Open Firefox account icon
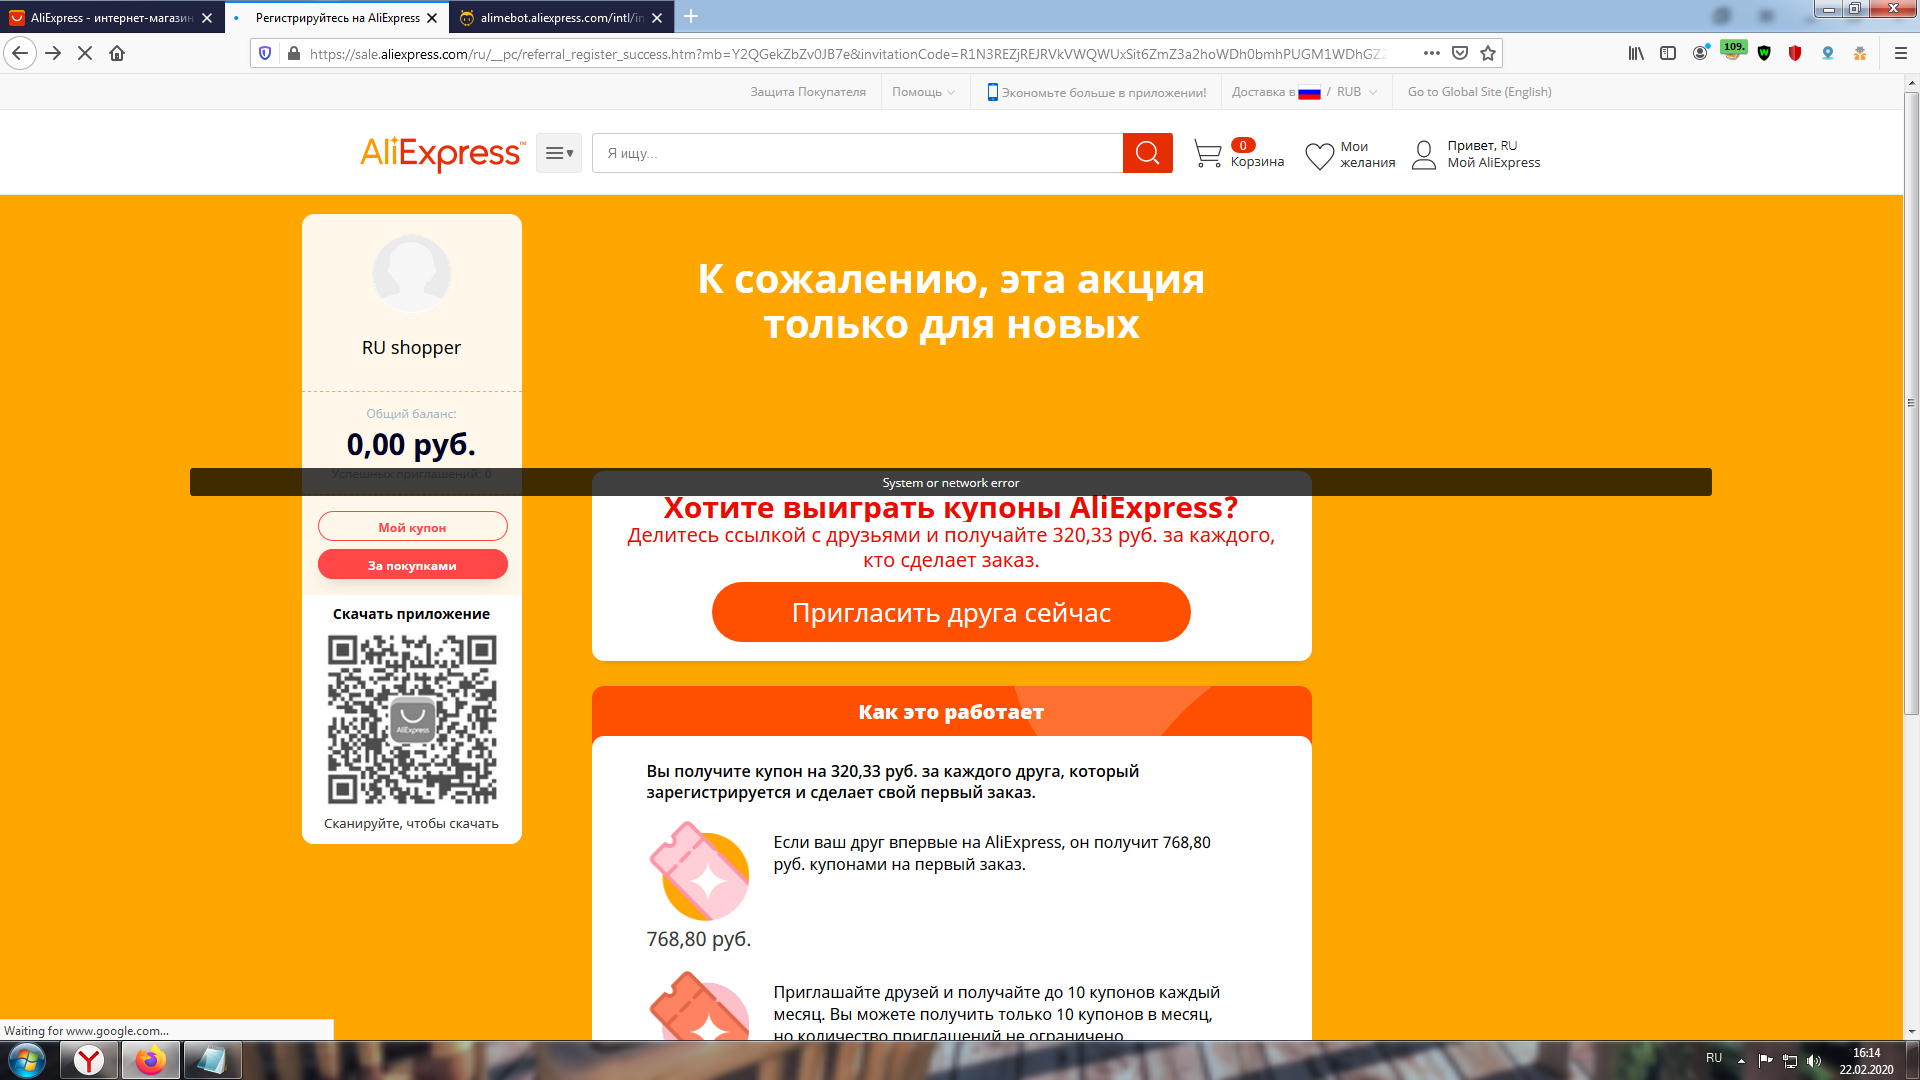 tap(1700, 53)
